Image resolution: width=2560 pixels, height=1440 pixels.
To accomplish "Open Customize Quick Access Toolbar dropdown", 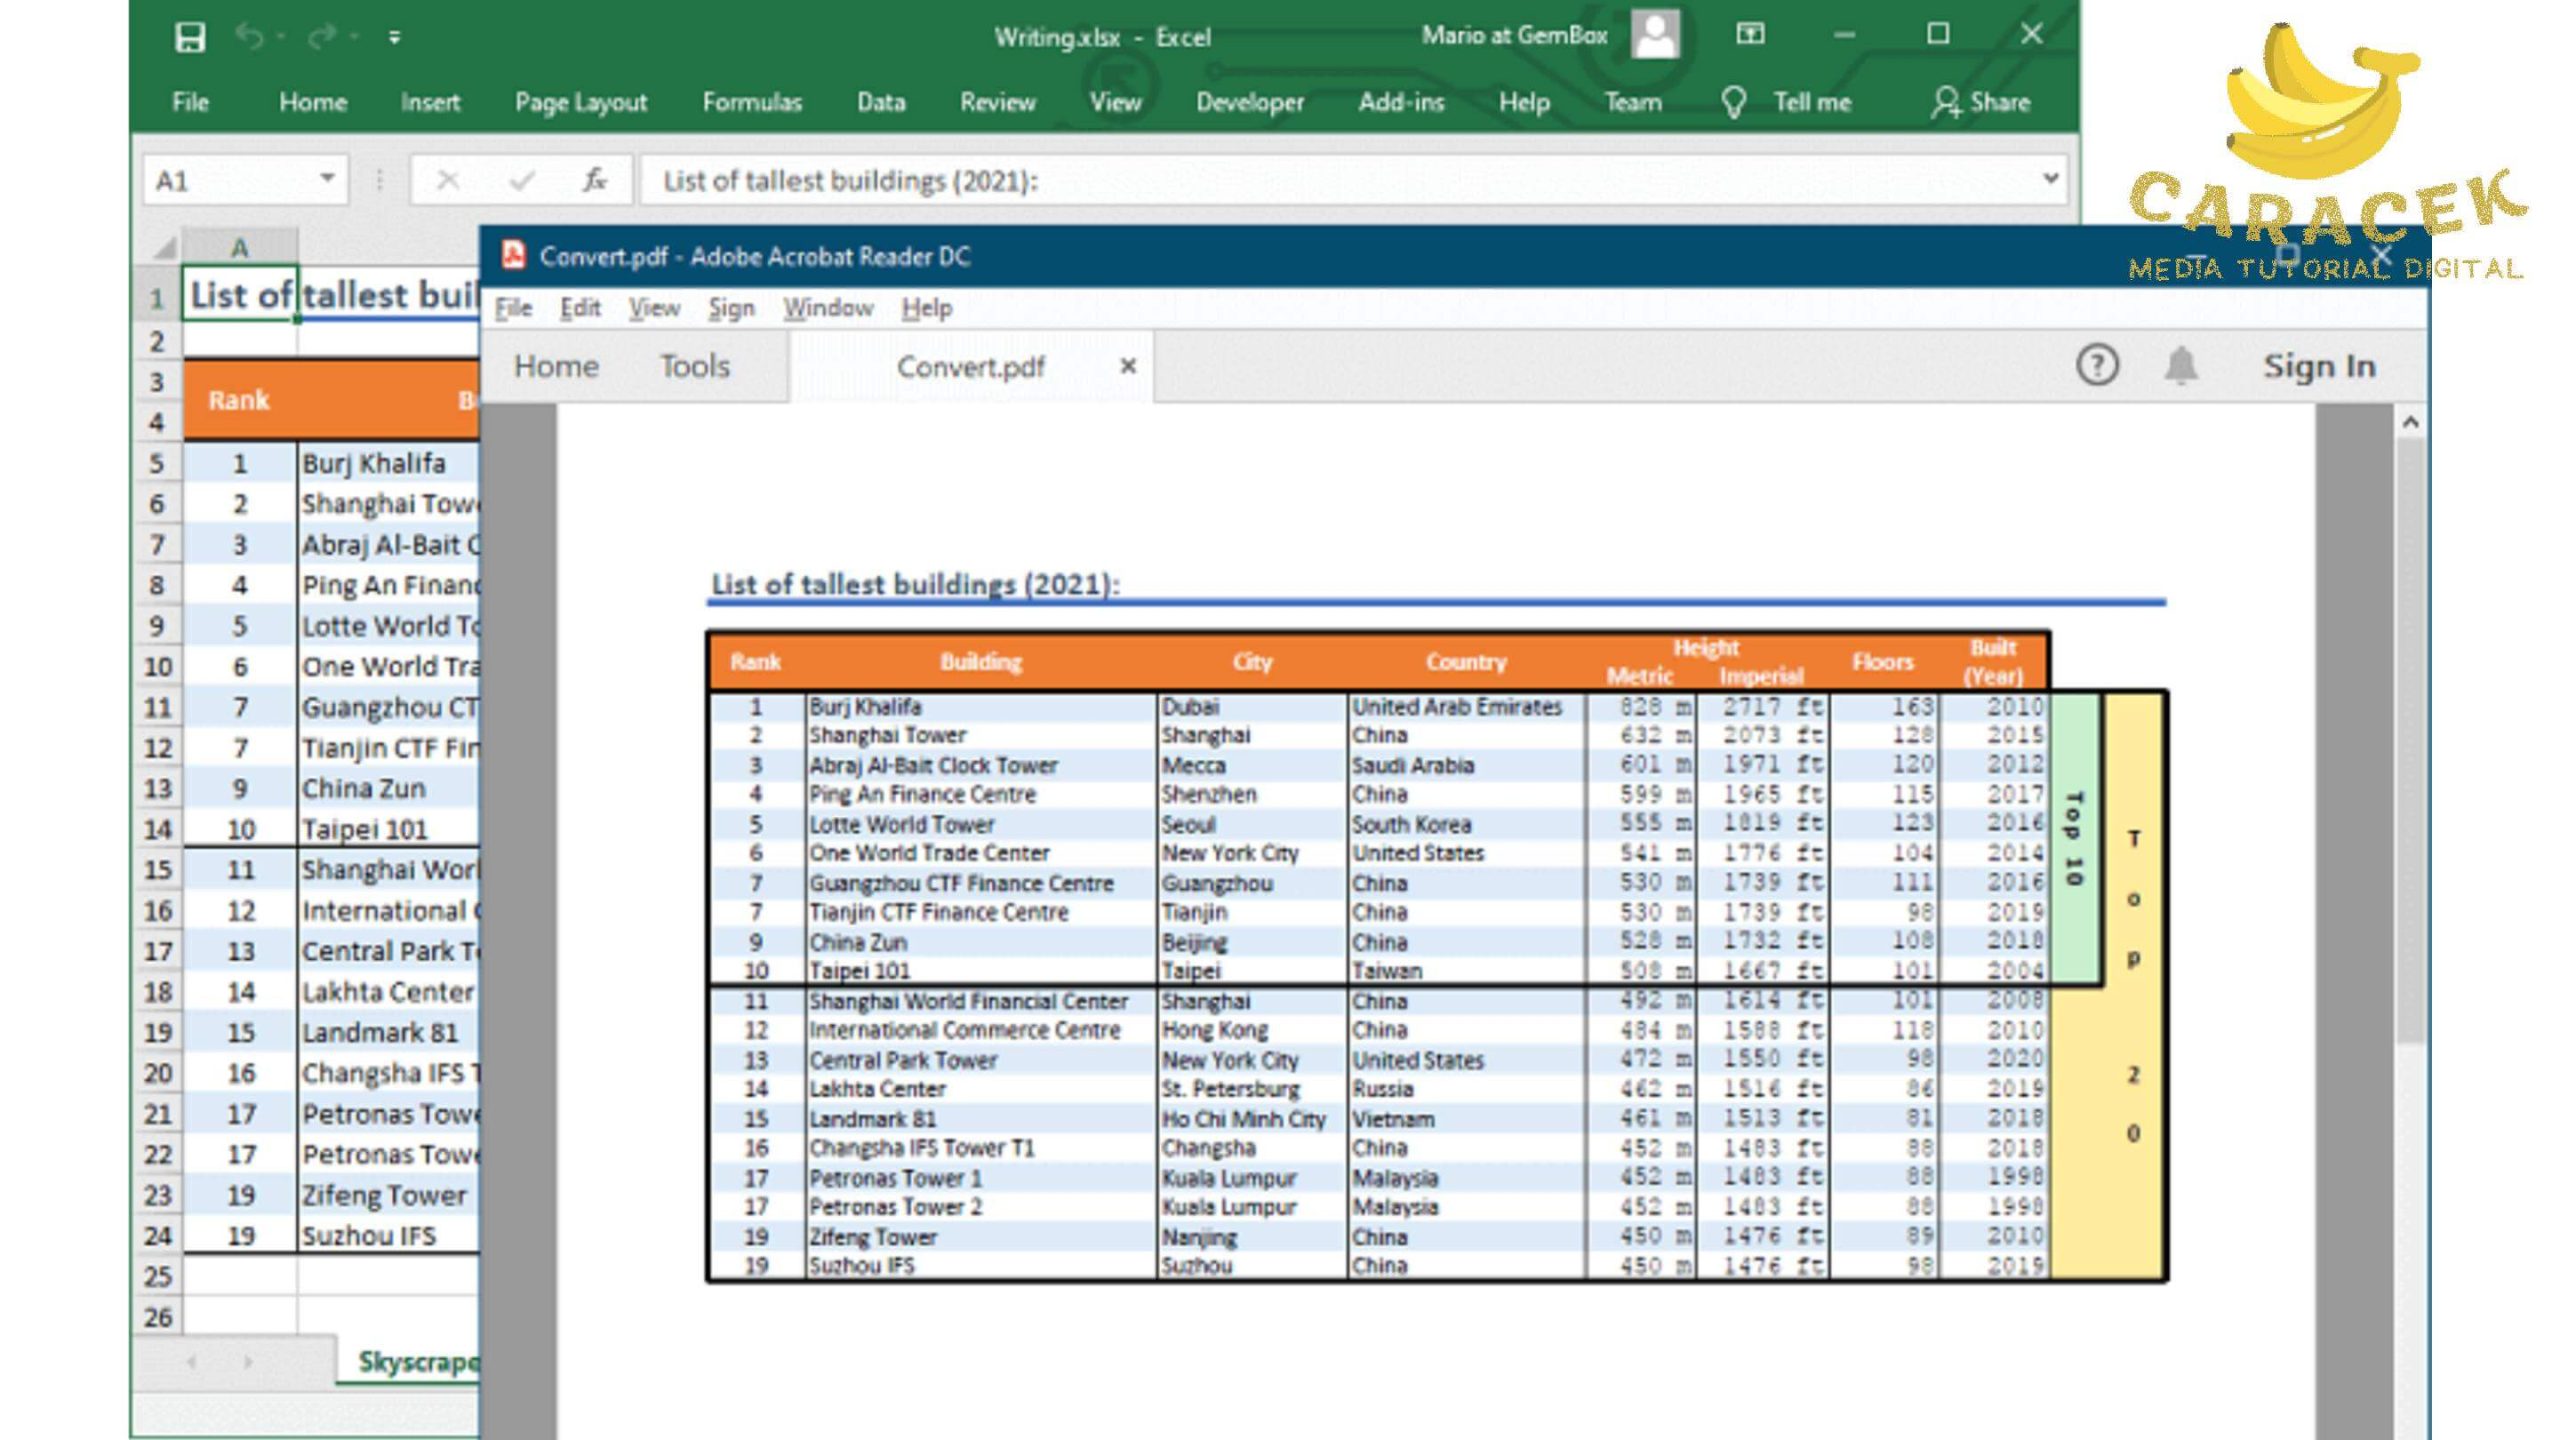I will (x=395, y=38).
